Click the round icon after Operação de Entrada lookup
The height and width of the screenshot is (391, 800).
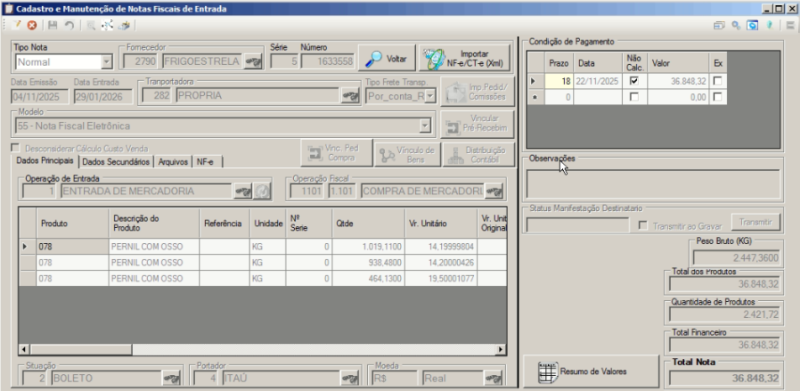point(262,191)
